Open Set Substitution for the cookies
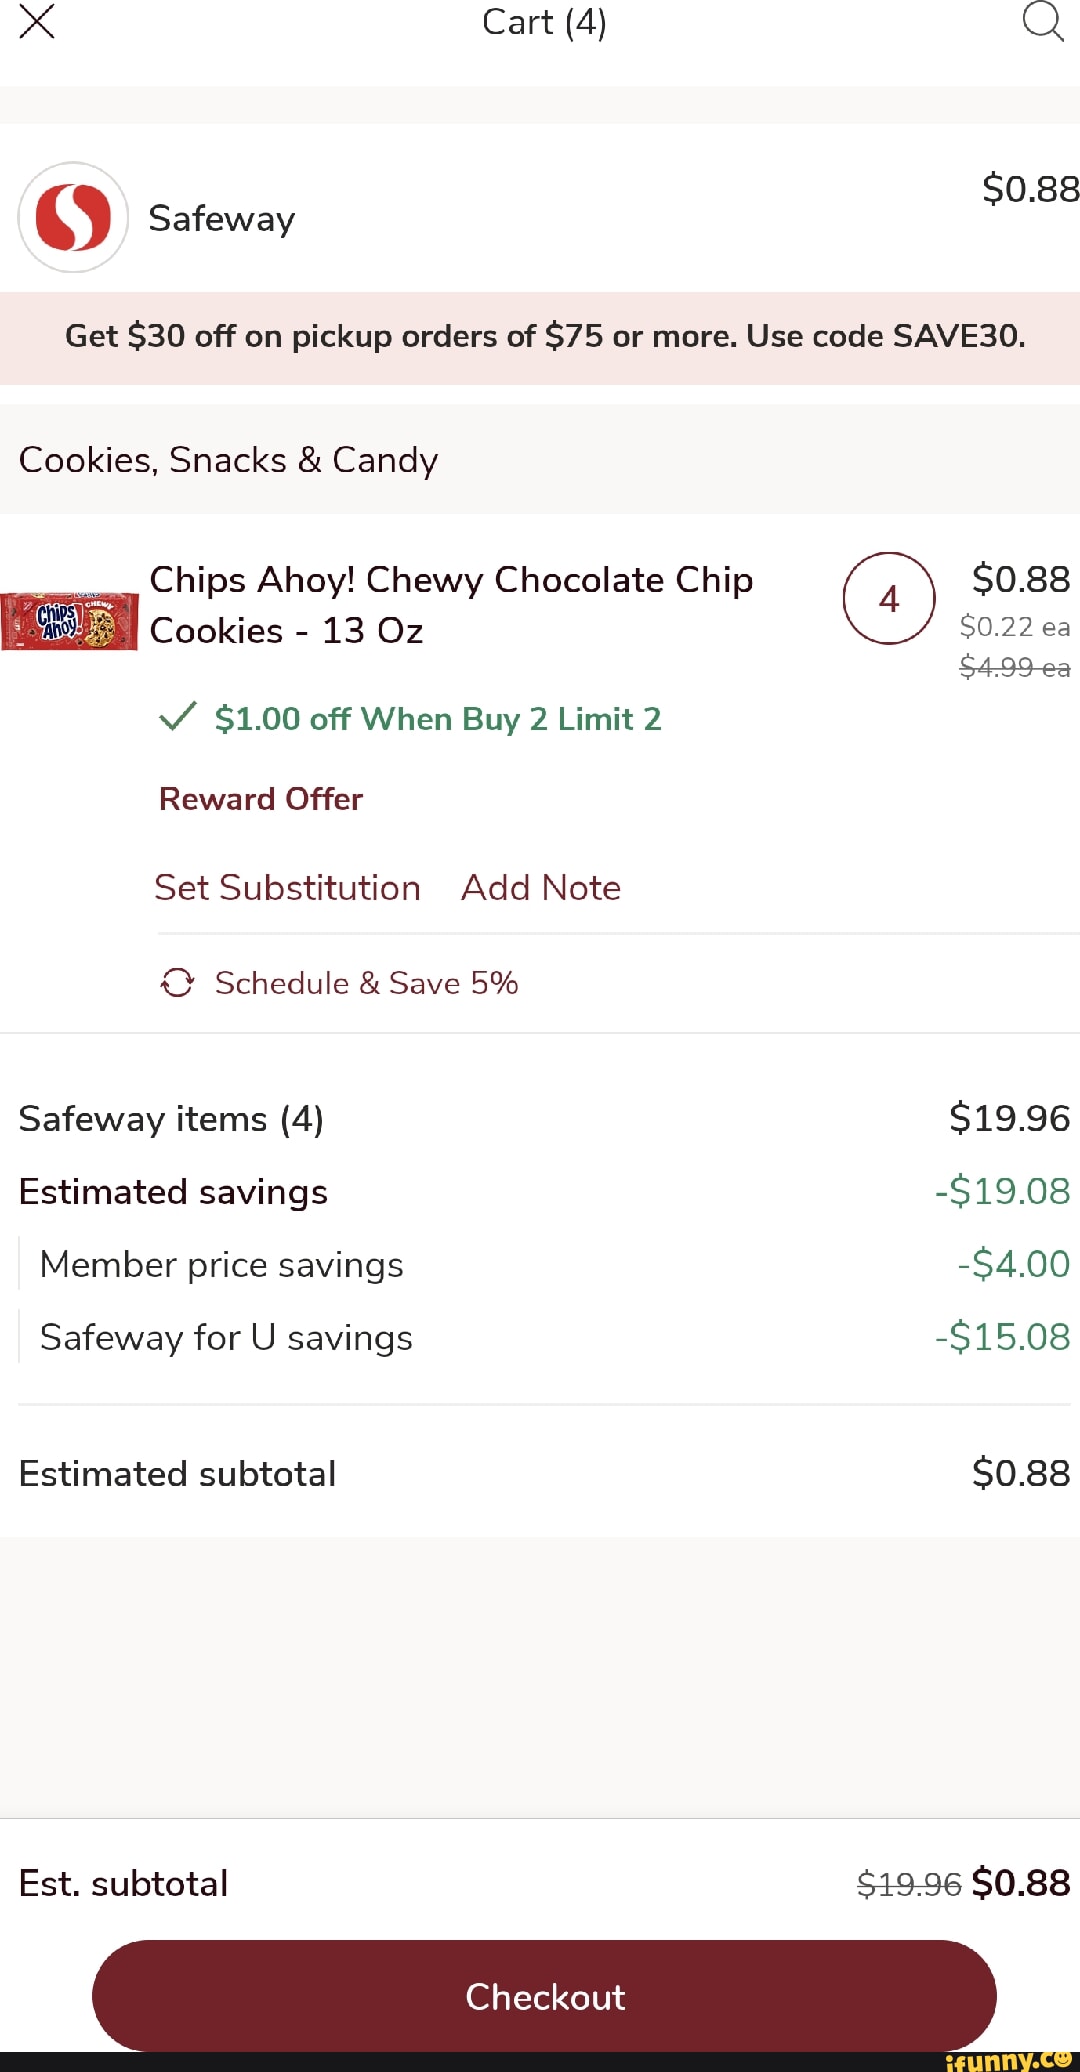 coord(287,888)
